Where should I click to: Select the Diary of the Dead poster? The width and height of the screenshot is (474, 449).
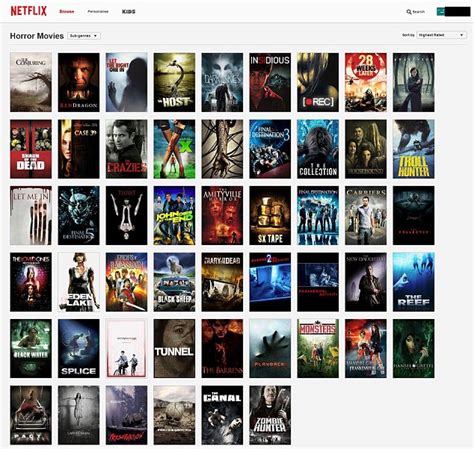tap(222, 282)
